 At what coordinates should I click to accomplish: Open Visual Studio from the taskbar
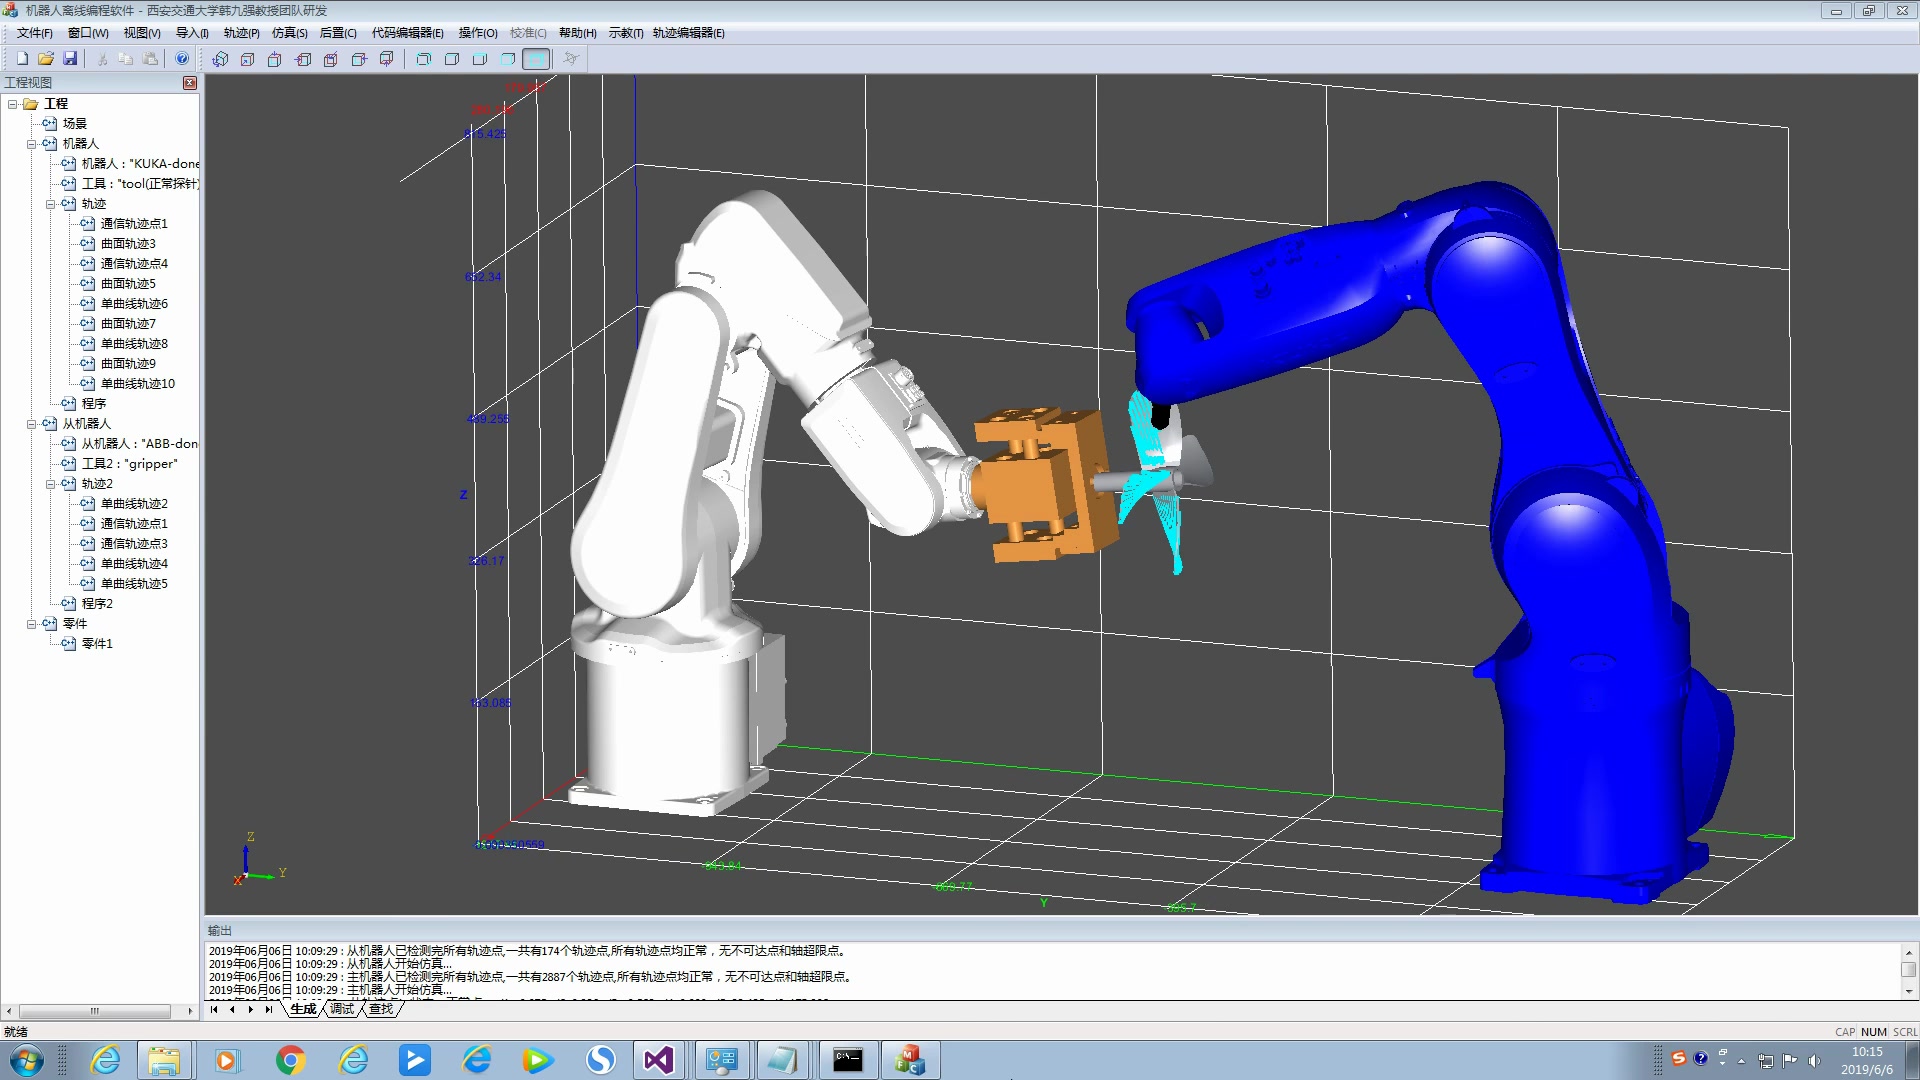coord(659,1060)
